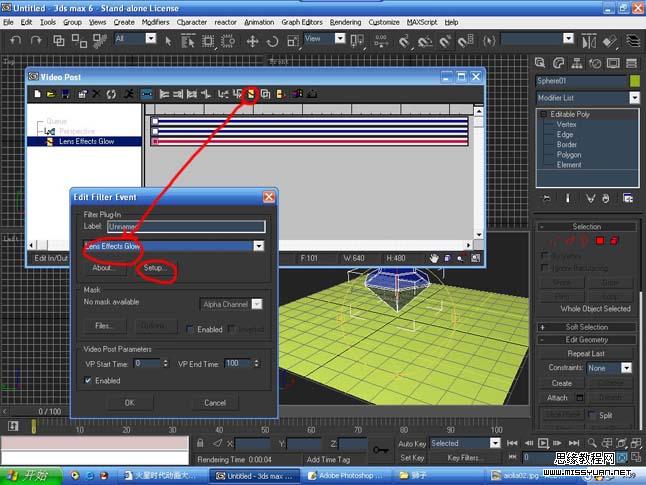Click Execute Sequence running-man icon
Image resolution: width=646 pixels, height=485 pixels.
(x=129, y=94)
